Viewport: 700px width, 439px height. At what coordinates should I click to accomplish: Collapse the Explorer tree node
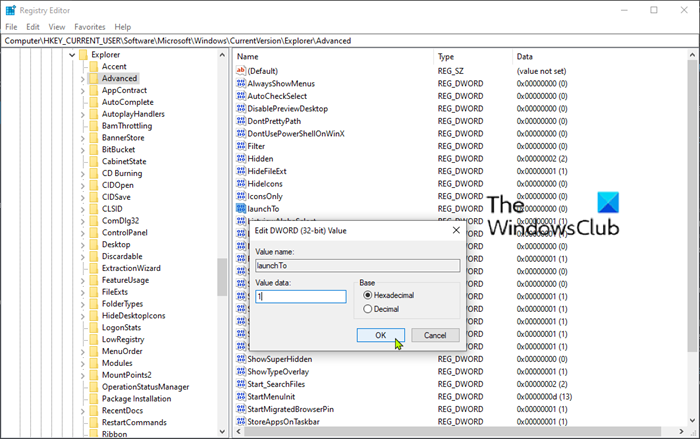[72, 55]
